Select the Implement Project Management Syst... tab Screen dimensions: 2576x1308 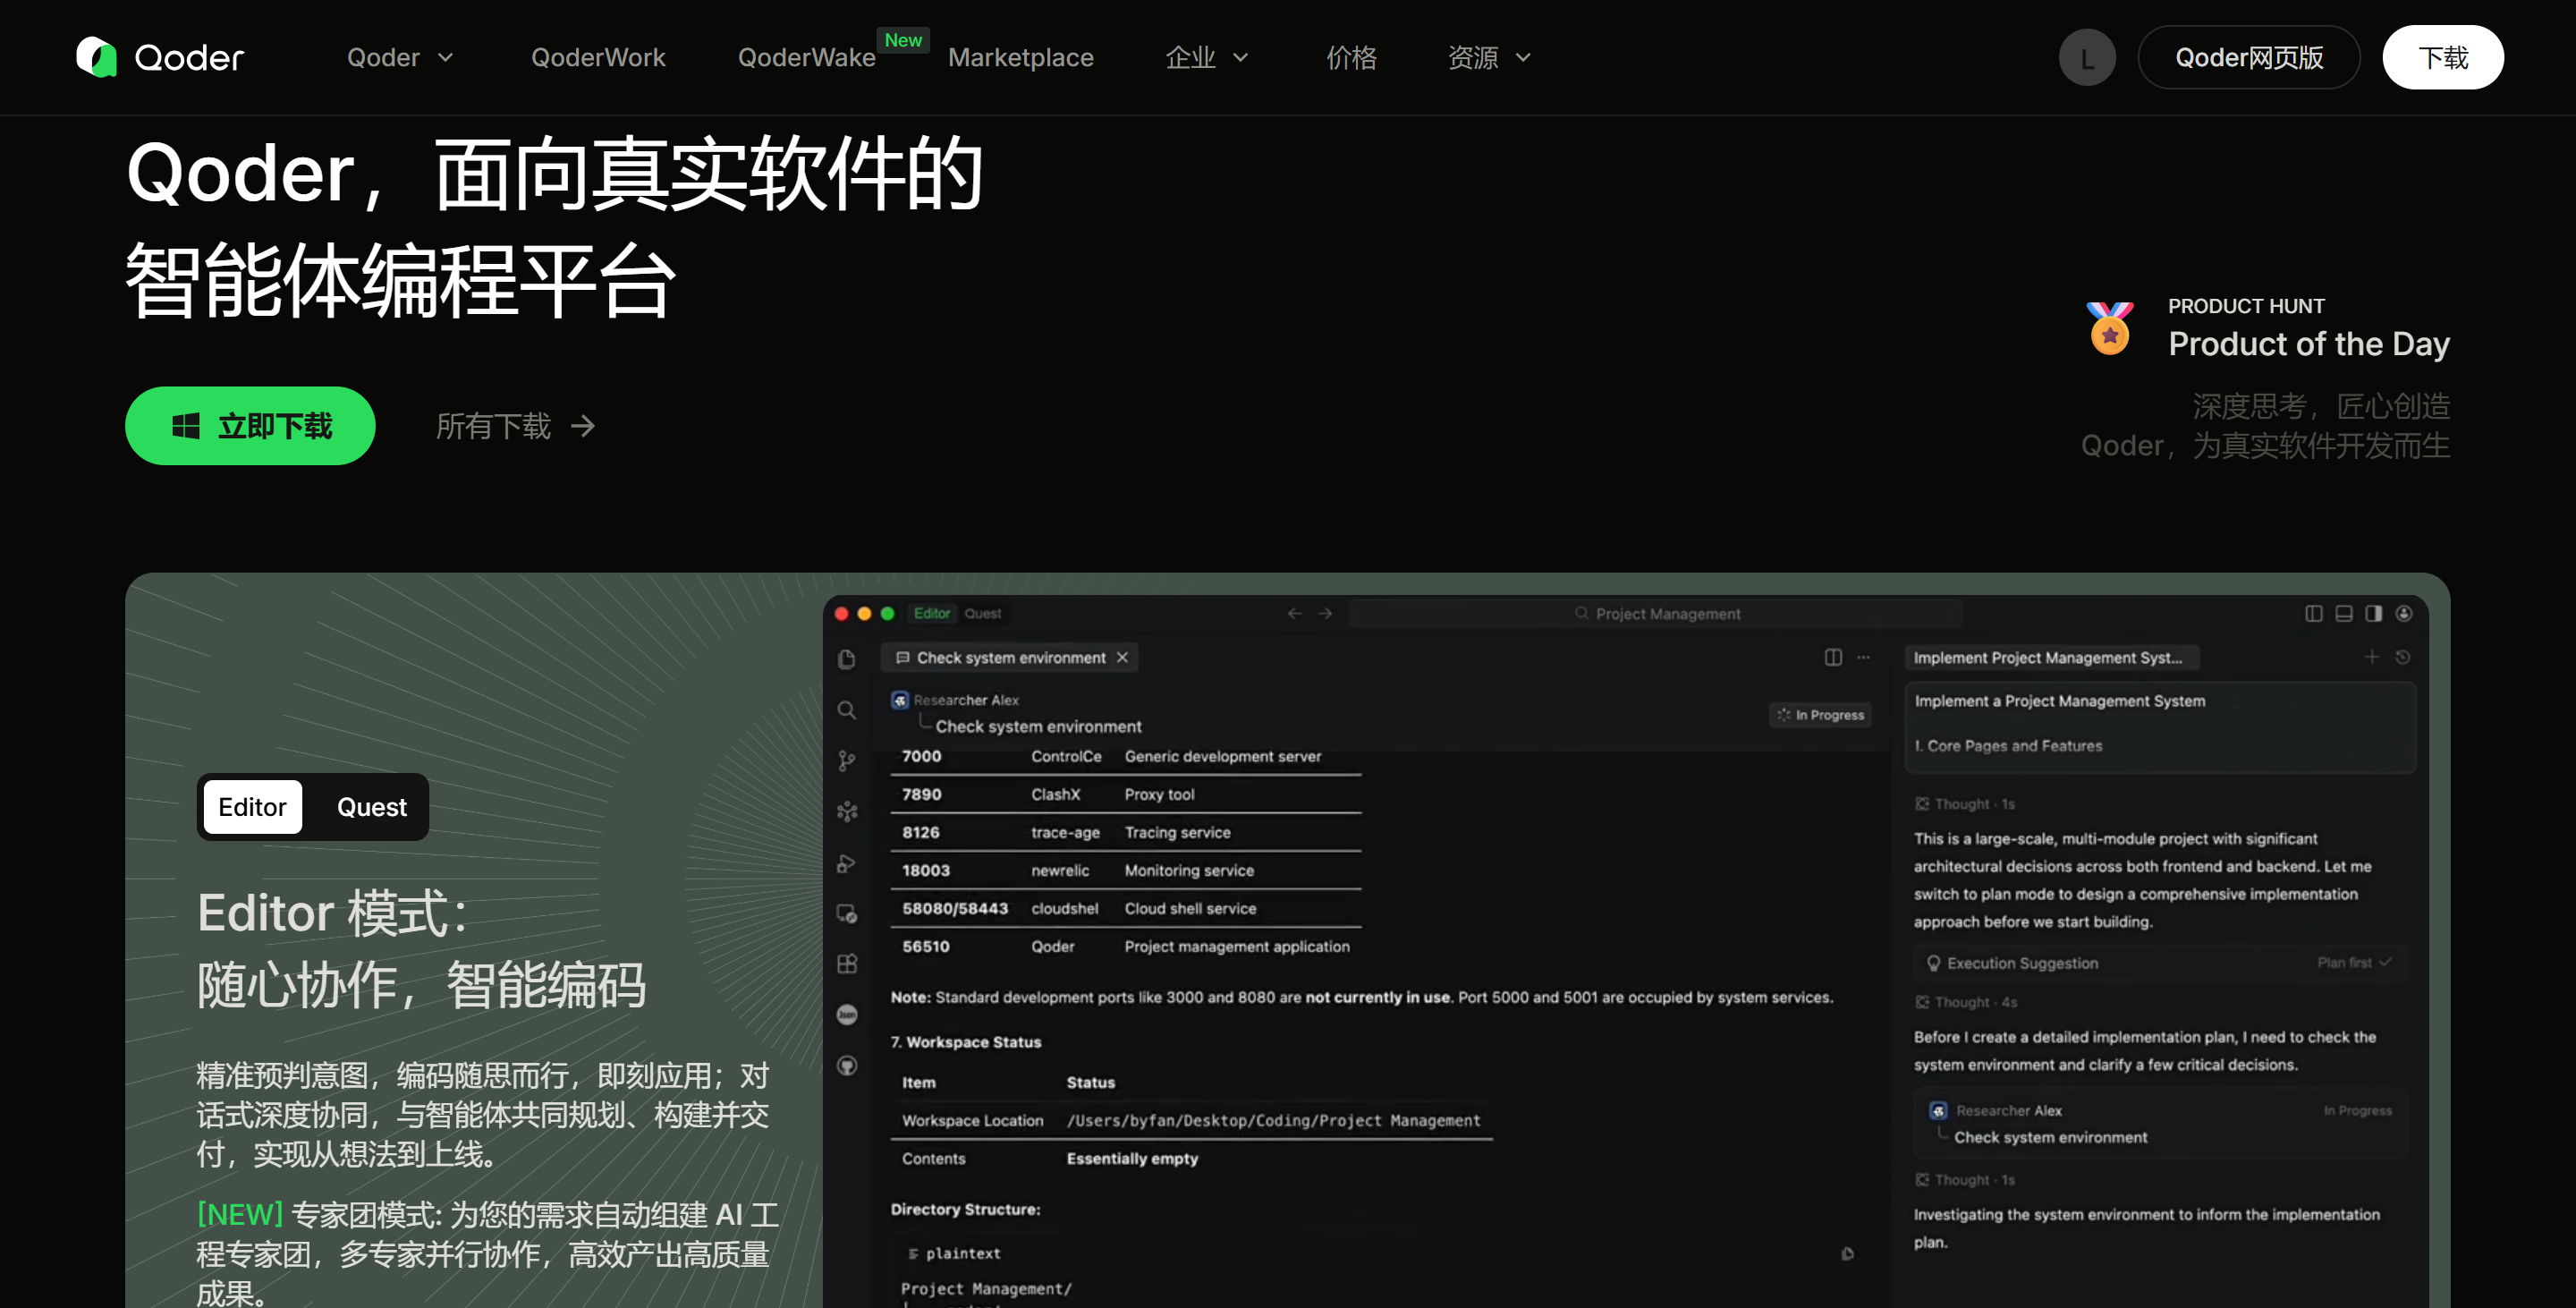pyautogui.click(x=2050, y=658)
